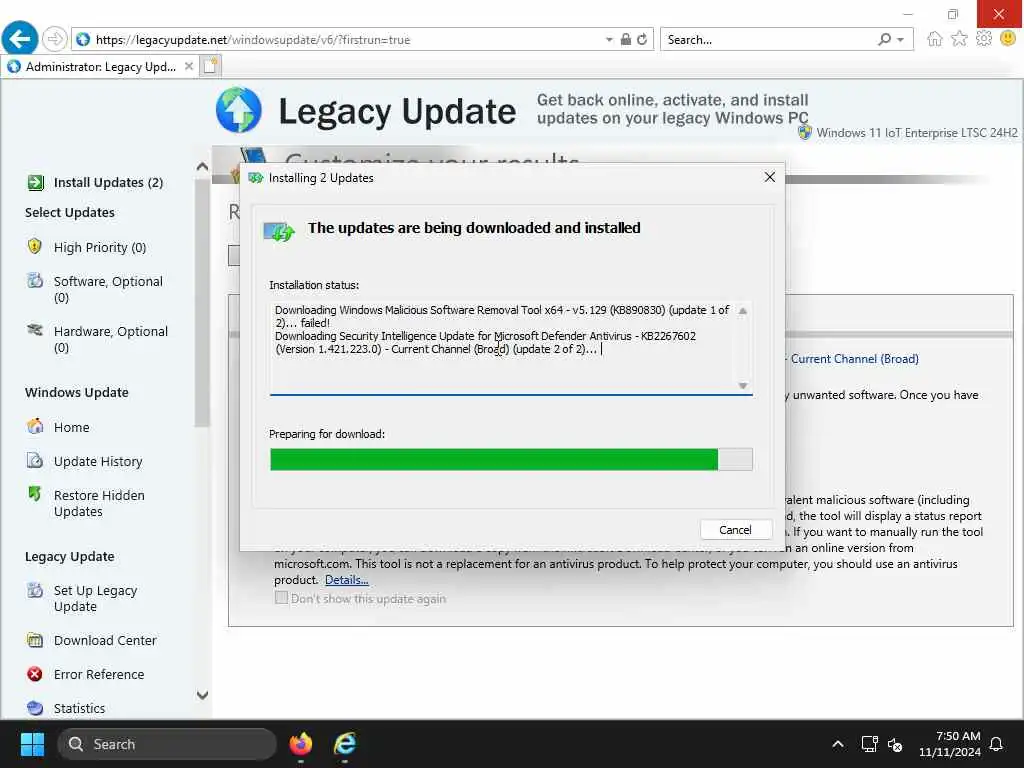Click the search magnifier icon

[884, 39]
